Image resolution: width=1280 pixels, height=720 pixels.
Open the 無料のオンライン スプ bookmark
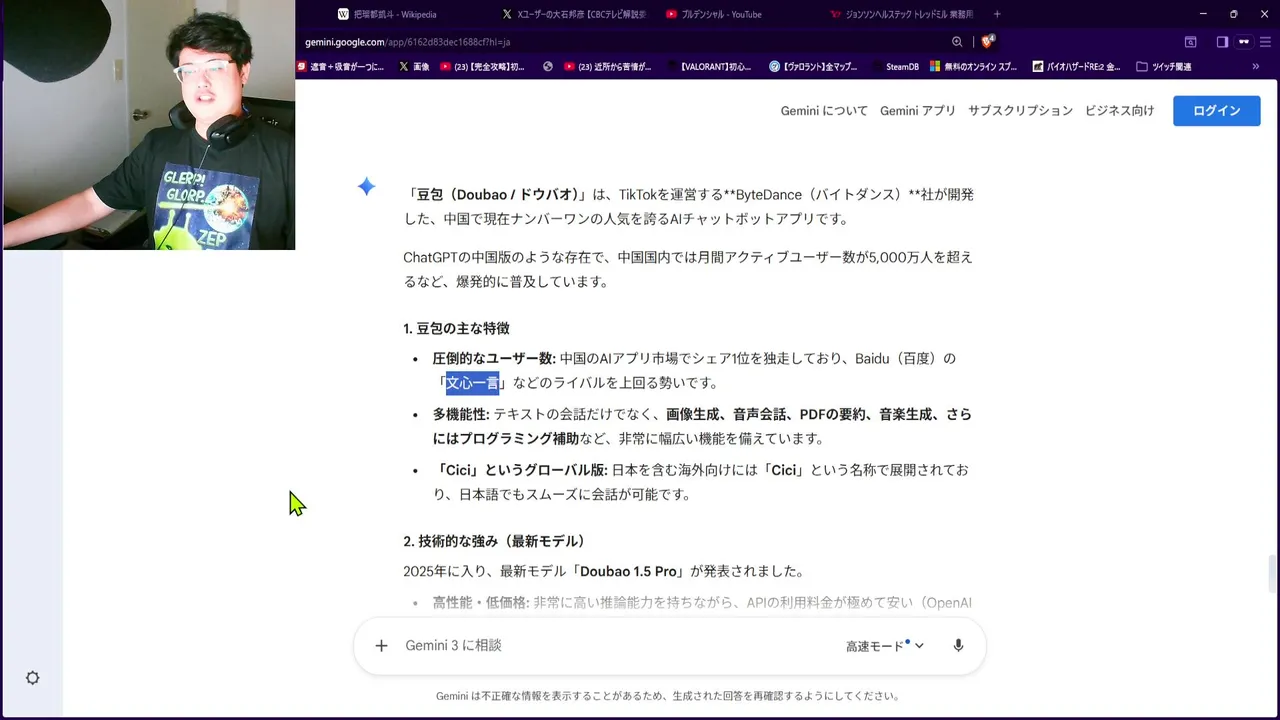point(974,67)
